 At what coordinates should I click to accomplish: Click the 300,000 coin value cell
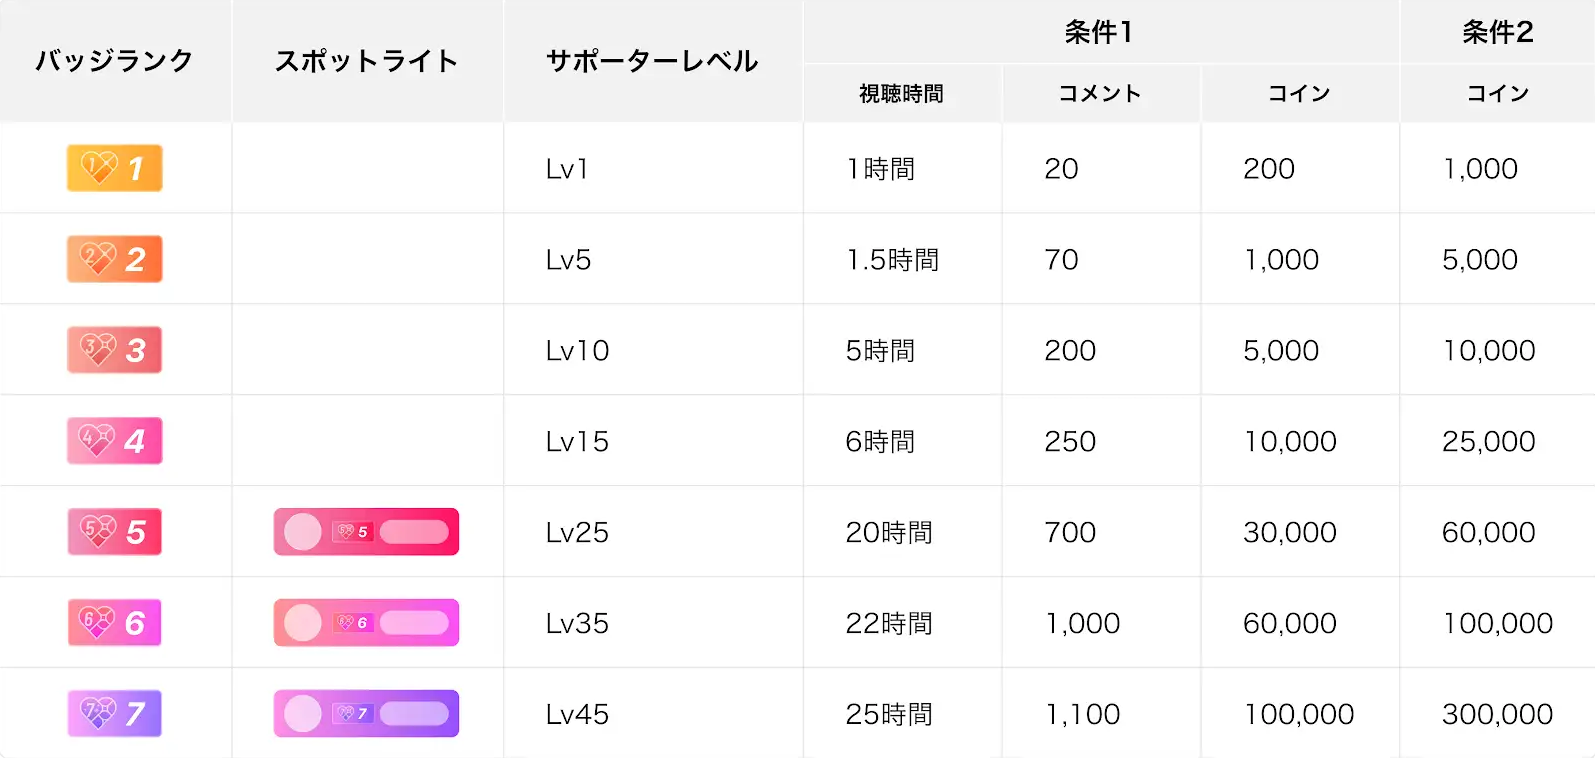click(1497, 714)
